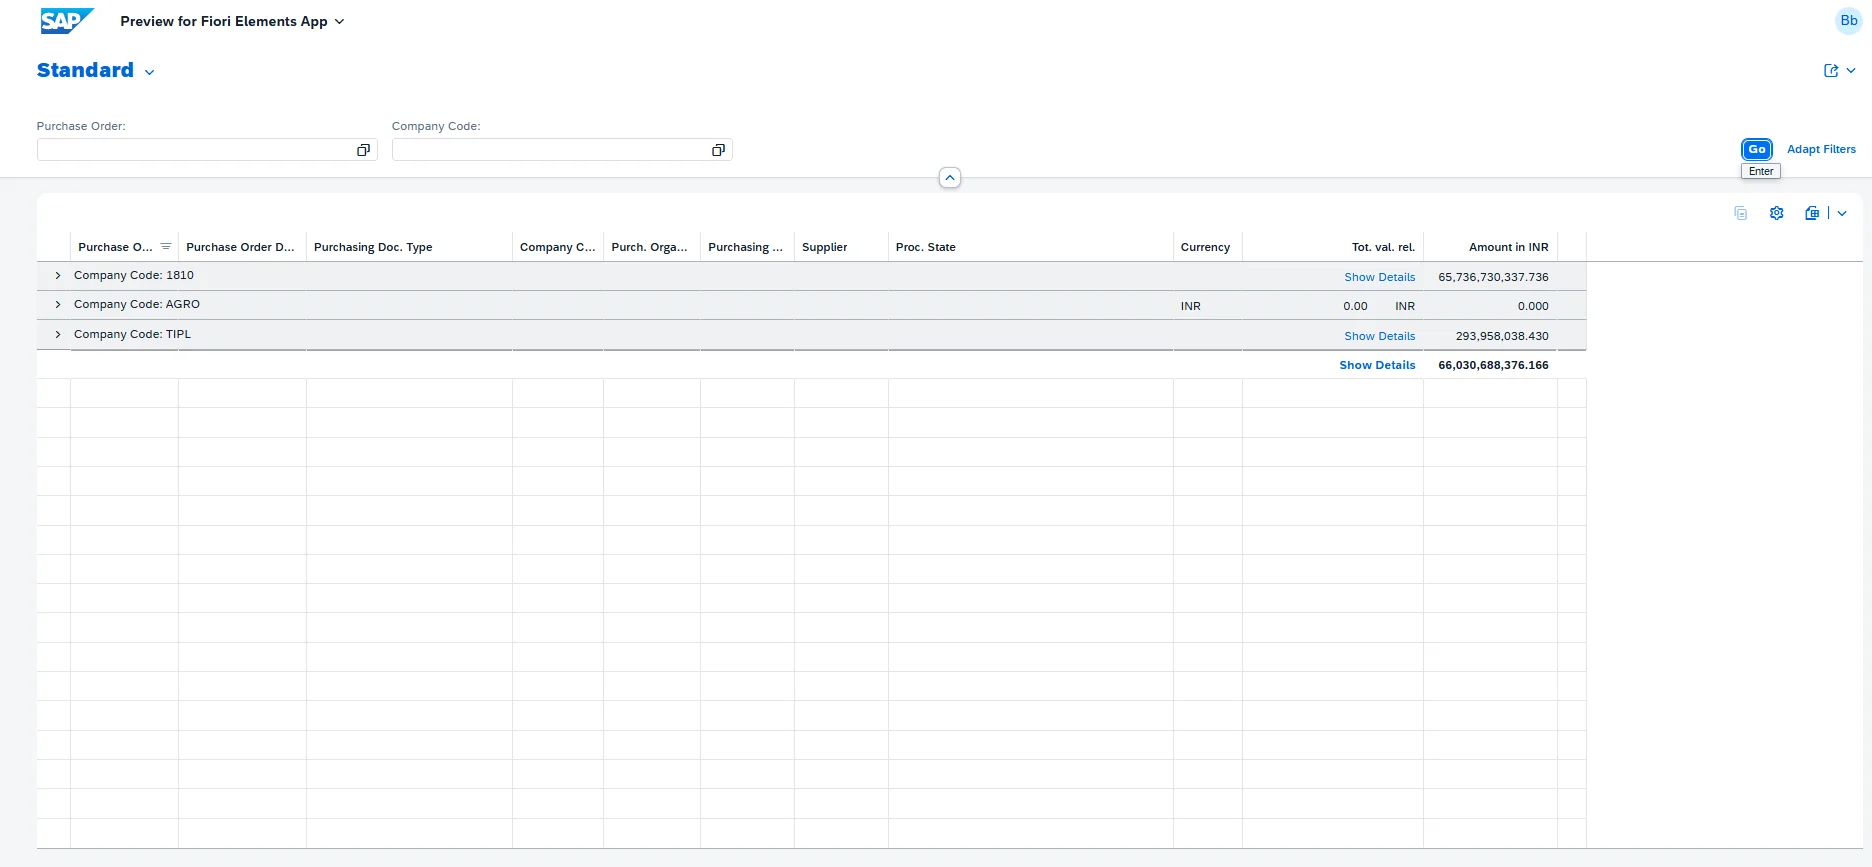The width and height of the screenshot is (1872, 867).
Task: Click Company C... column header
Action: tap(558, 247)
